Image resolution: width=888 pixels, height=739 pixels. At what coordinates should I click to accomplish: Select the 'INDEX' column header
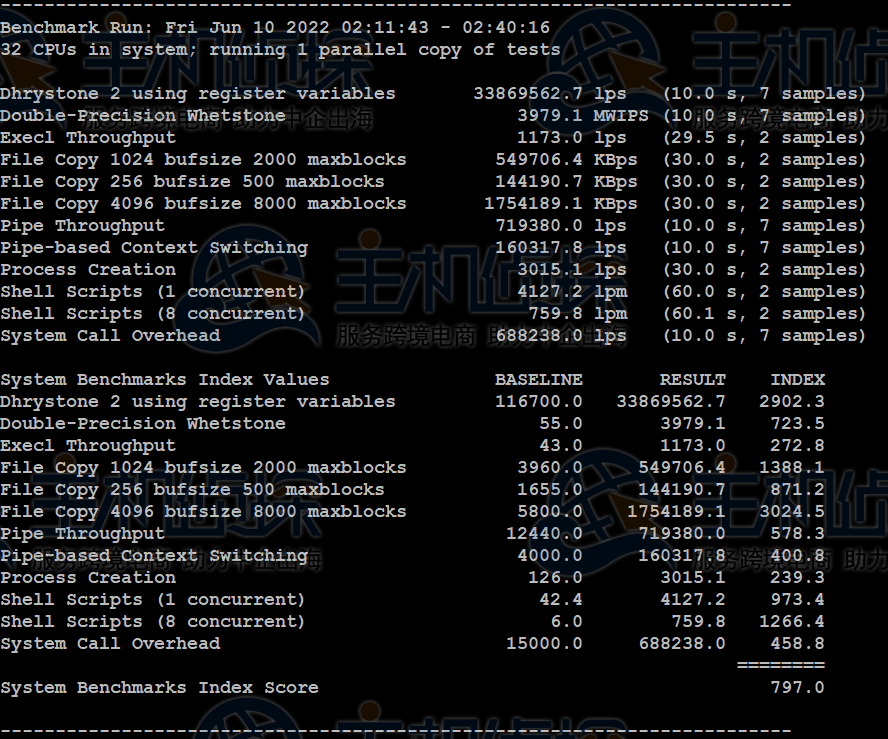click(x=797, y=379)
